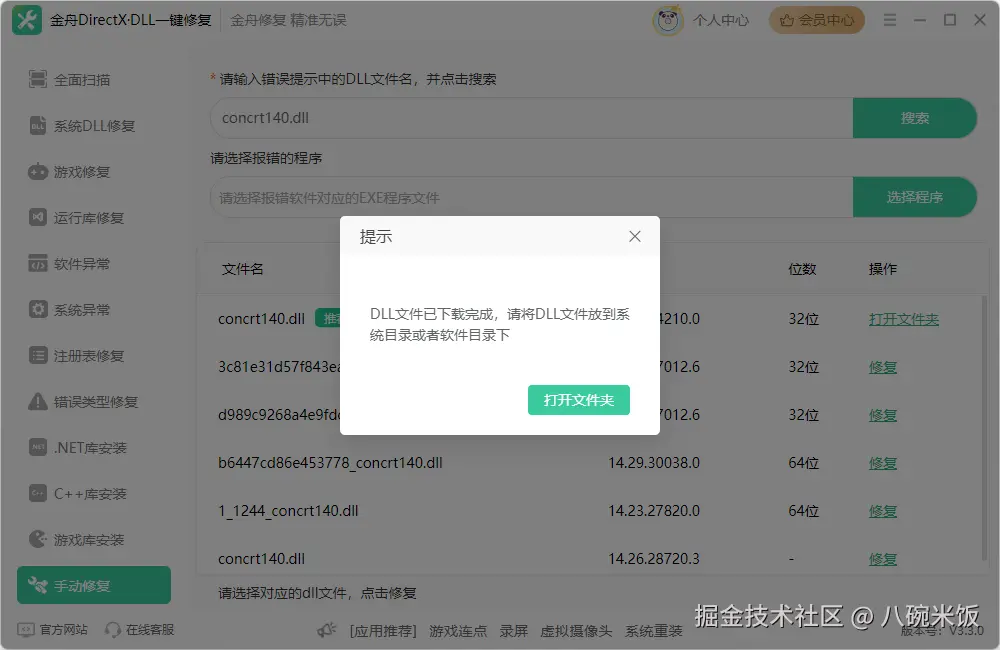The image size is (1000, 650).
Task: Open the panda avatar profile icon
Action: (x=667, y=20)
